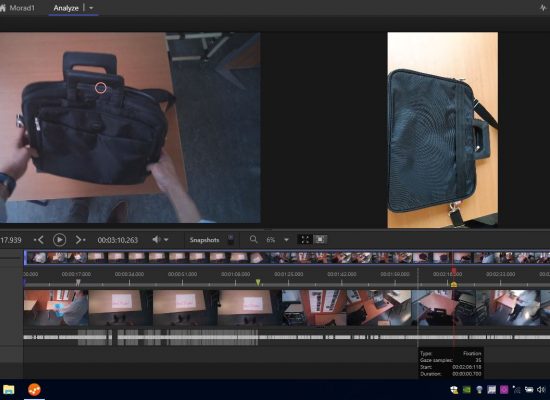
Task: Click the 6% zoom value
Action: (270, 240)
